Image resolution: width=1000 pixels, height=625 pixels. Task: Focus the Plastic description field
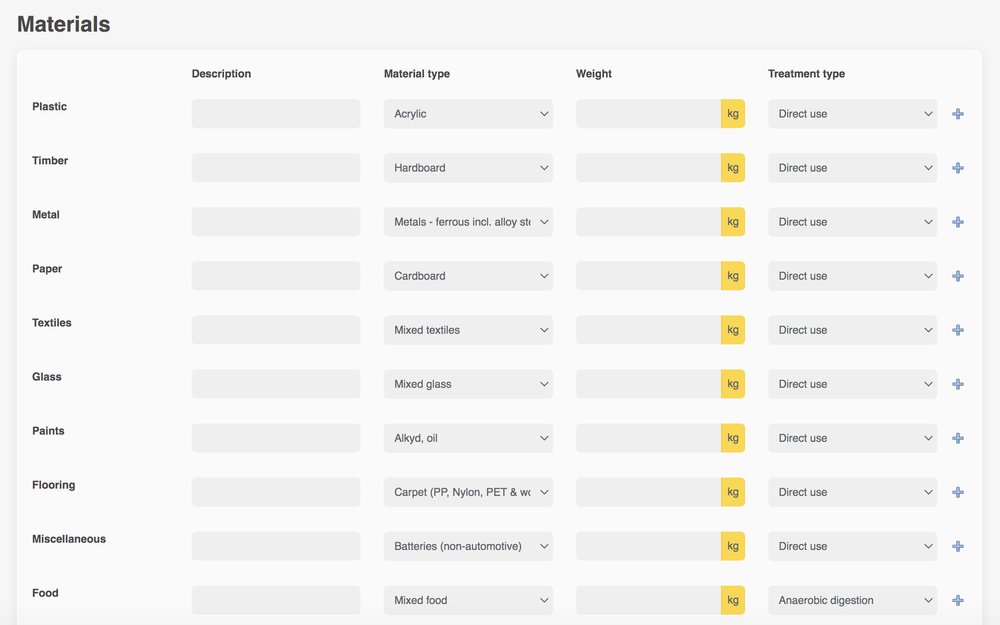coord(276,114)
